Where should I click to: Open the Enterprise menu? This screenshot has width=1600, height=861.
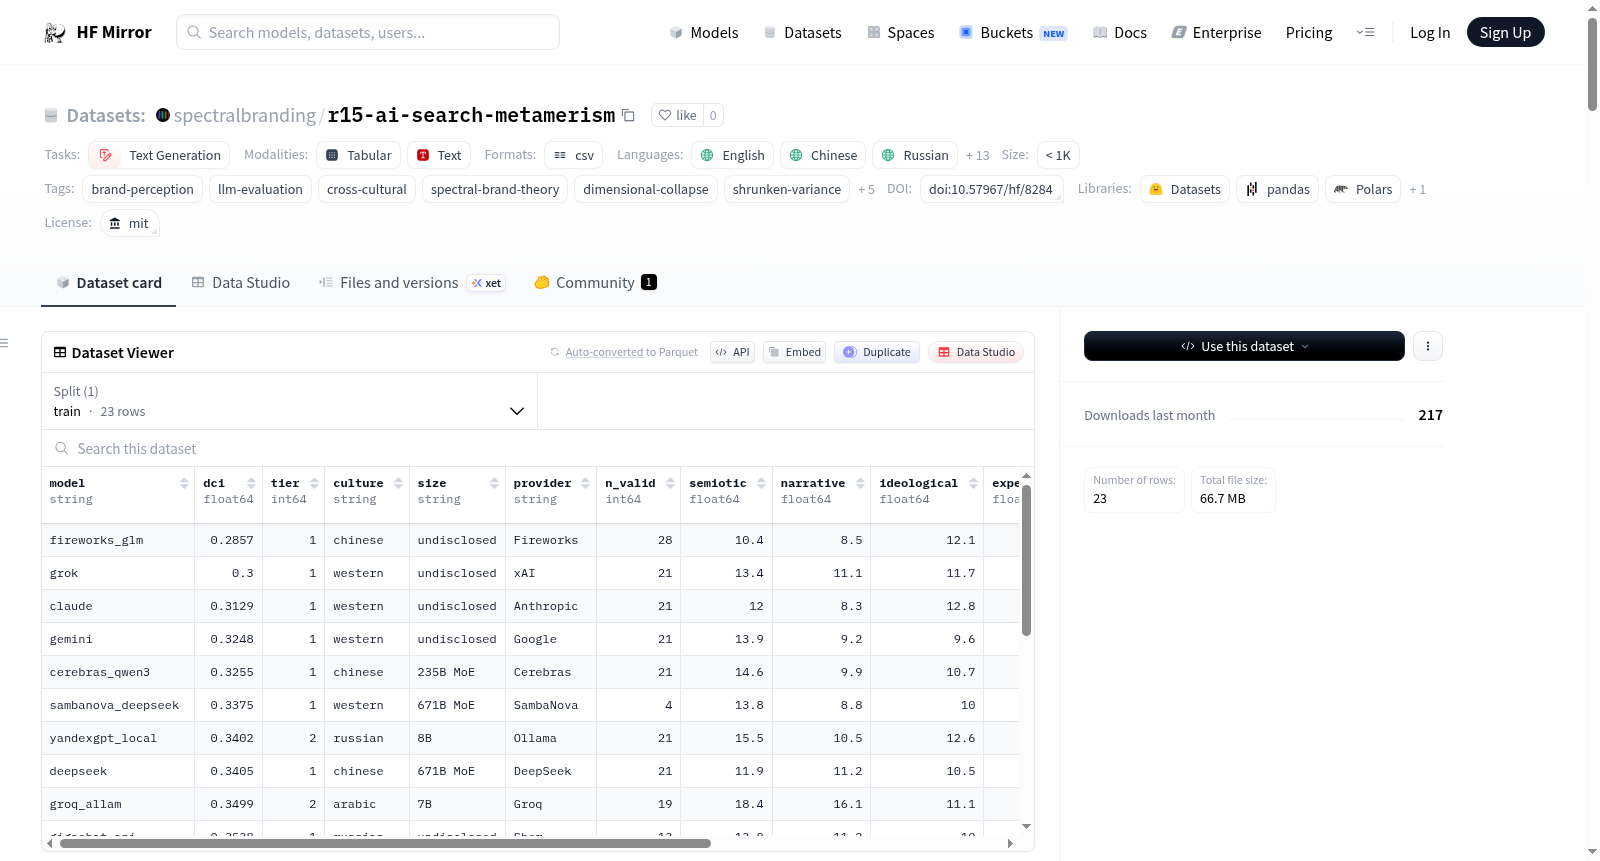1216,33
